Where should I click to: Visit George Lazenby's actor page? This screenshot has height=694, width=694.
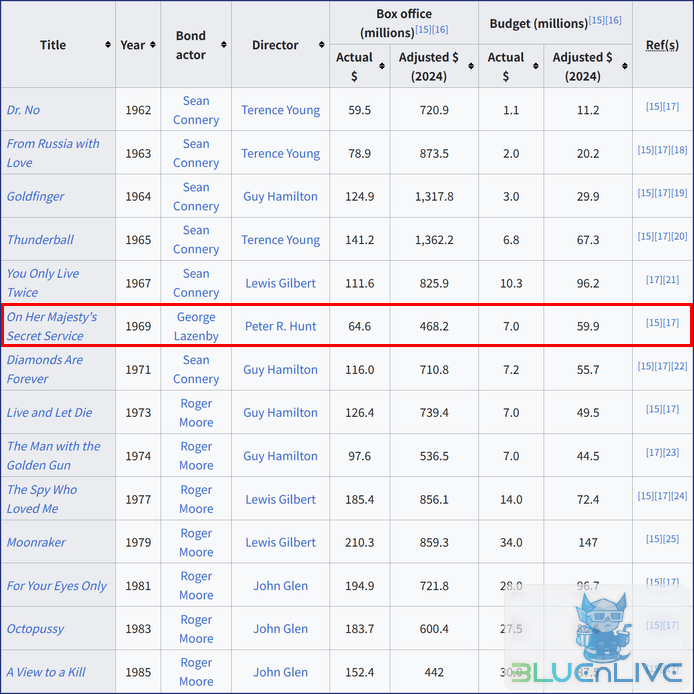coord(196,326)
